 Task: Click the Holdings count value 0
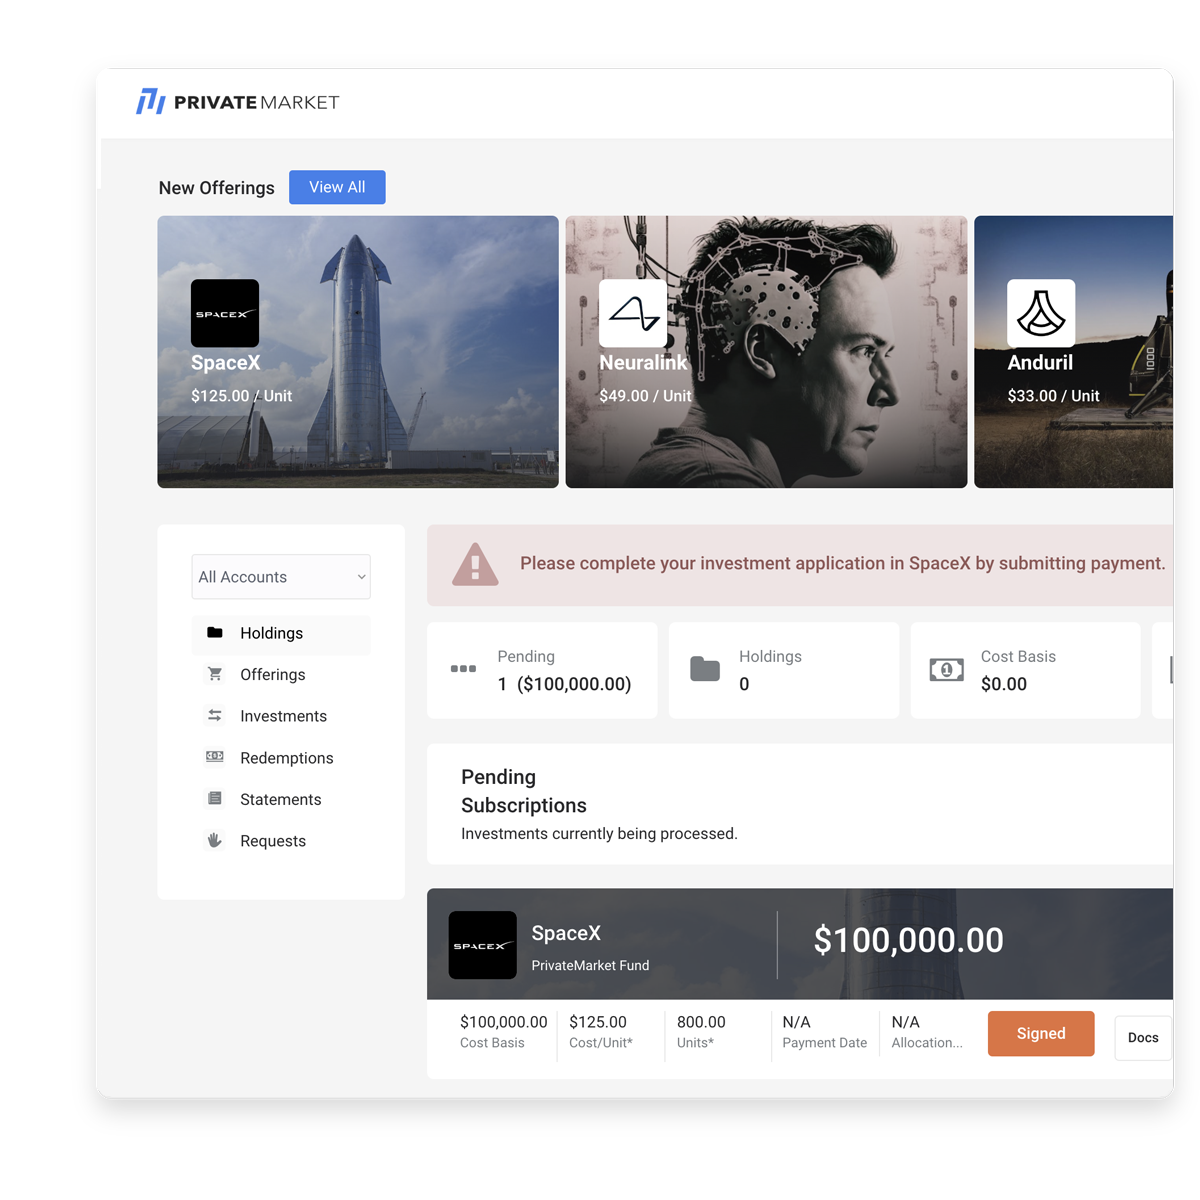pos(744,684)
